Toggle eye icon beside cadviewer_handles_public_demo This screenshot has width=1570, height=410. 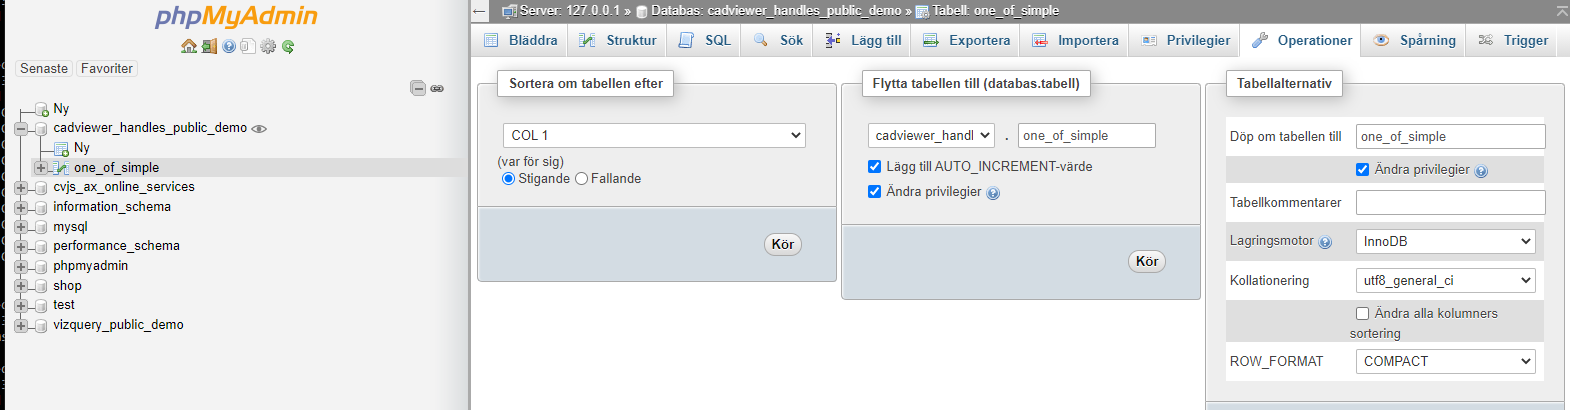259,128
